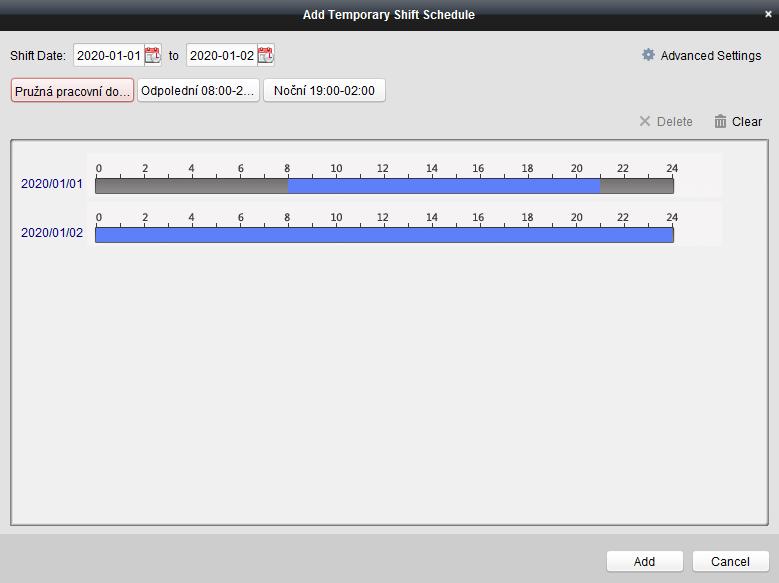Select the blue shift bar on 2020/01/02
This screenshot has width=779, height=583.
pos(385,235)
